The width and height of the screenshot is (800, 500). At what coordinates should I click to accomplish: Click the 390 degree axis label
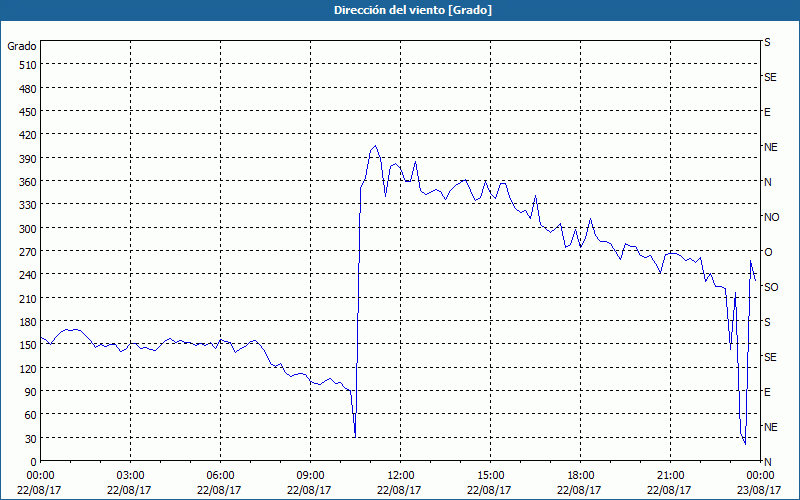pyautogui.click(x=28, y=159)
